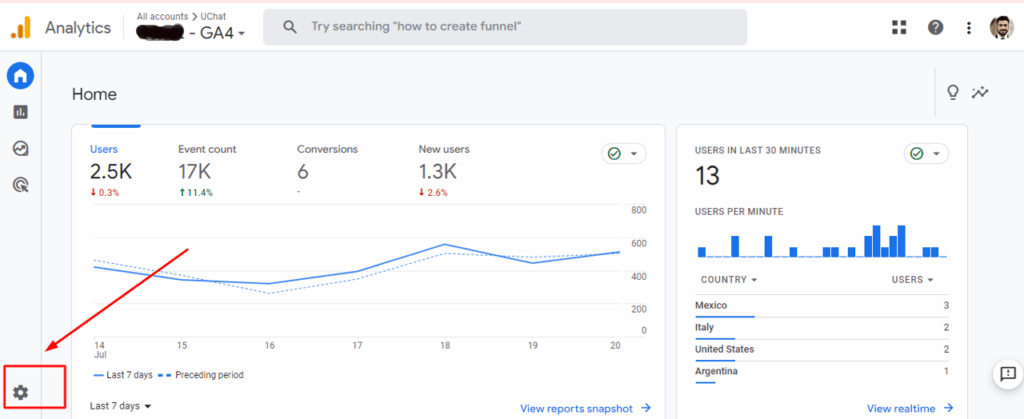This screenshot has width=1024, height=419.
Task: Open Admin settings gear icon
Action: 20,392
